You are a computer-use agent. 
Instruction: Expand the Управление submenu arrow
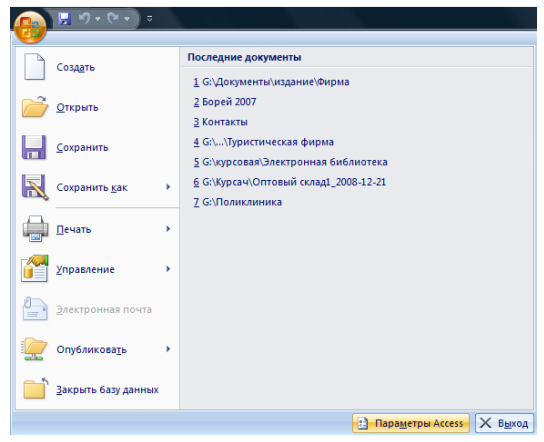[168, 269]
